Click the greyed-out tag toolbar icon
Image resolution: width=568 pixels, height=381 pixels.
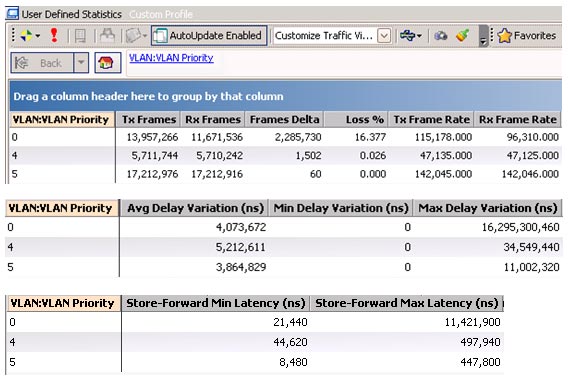tap(133, 35)
